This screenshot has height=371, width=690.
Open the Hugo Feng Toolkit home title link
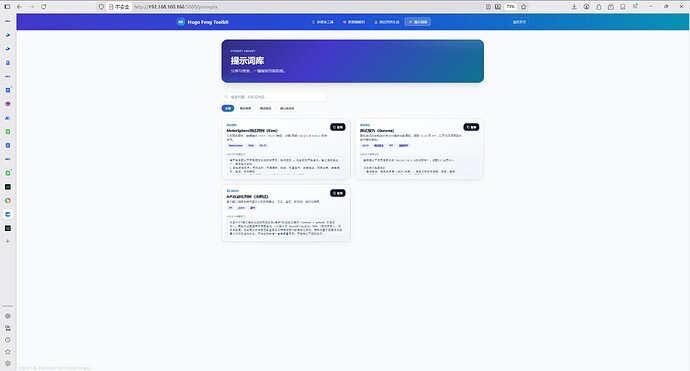208,22
